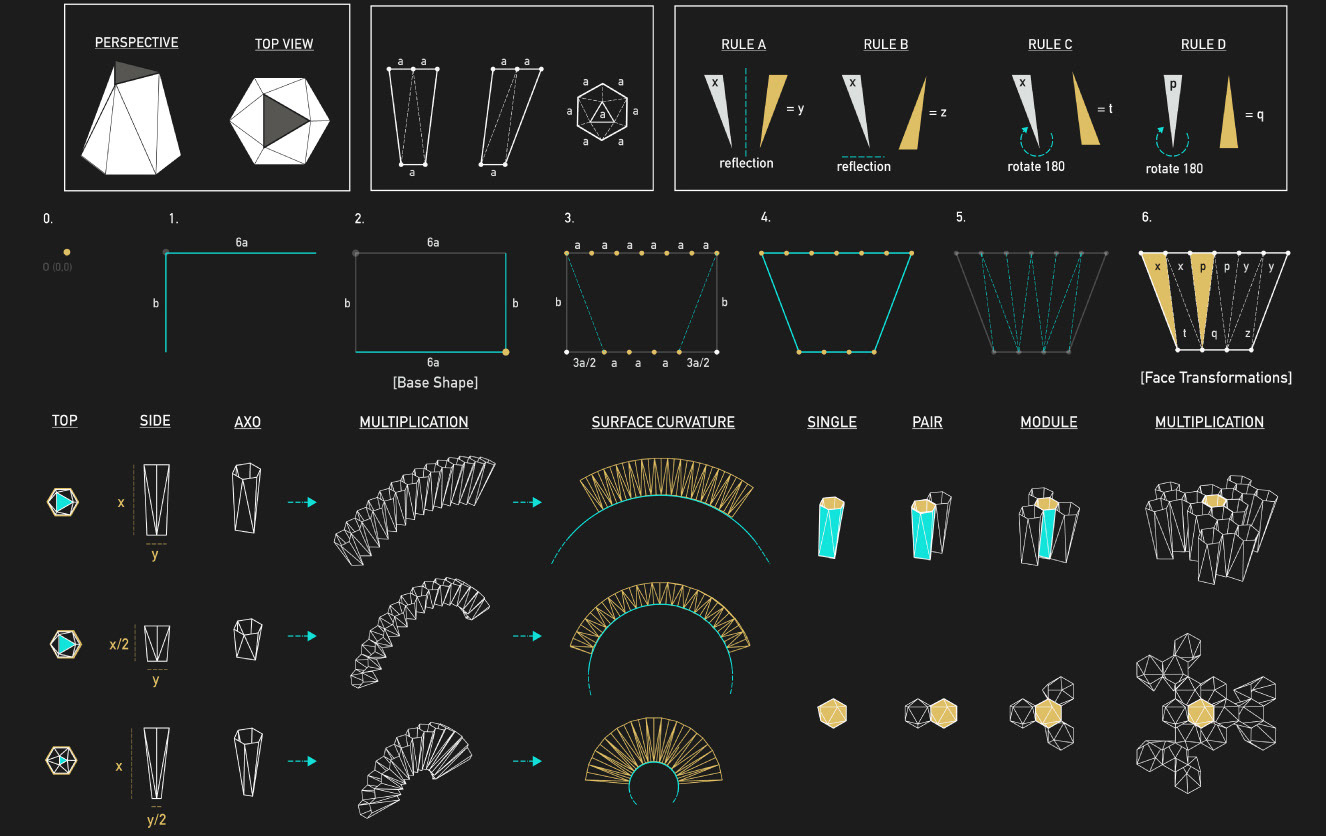Click the two-hexagon pair top view

tap(931, 712)
